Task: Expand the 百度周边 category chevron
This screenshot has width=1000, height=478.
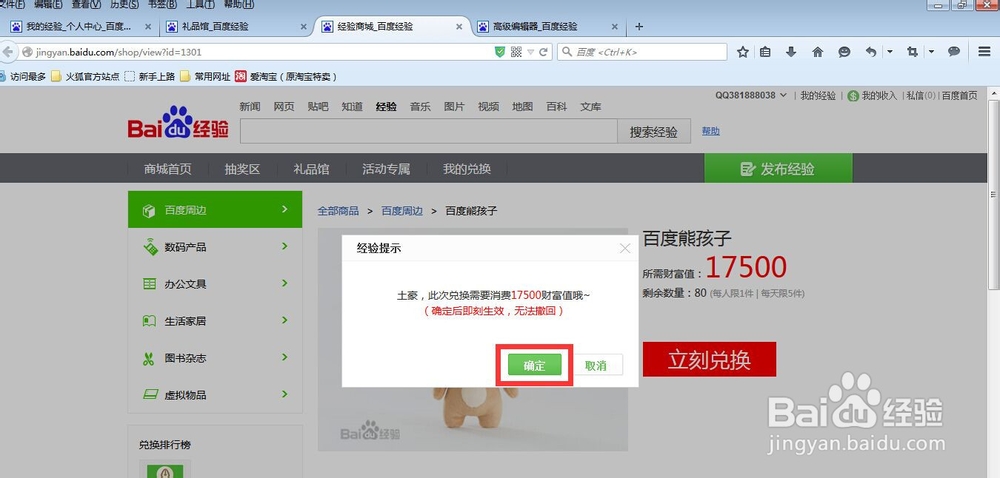Action: (x=284, y=209)
